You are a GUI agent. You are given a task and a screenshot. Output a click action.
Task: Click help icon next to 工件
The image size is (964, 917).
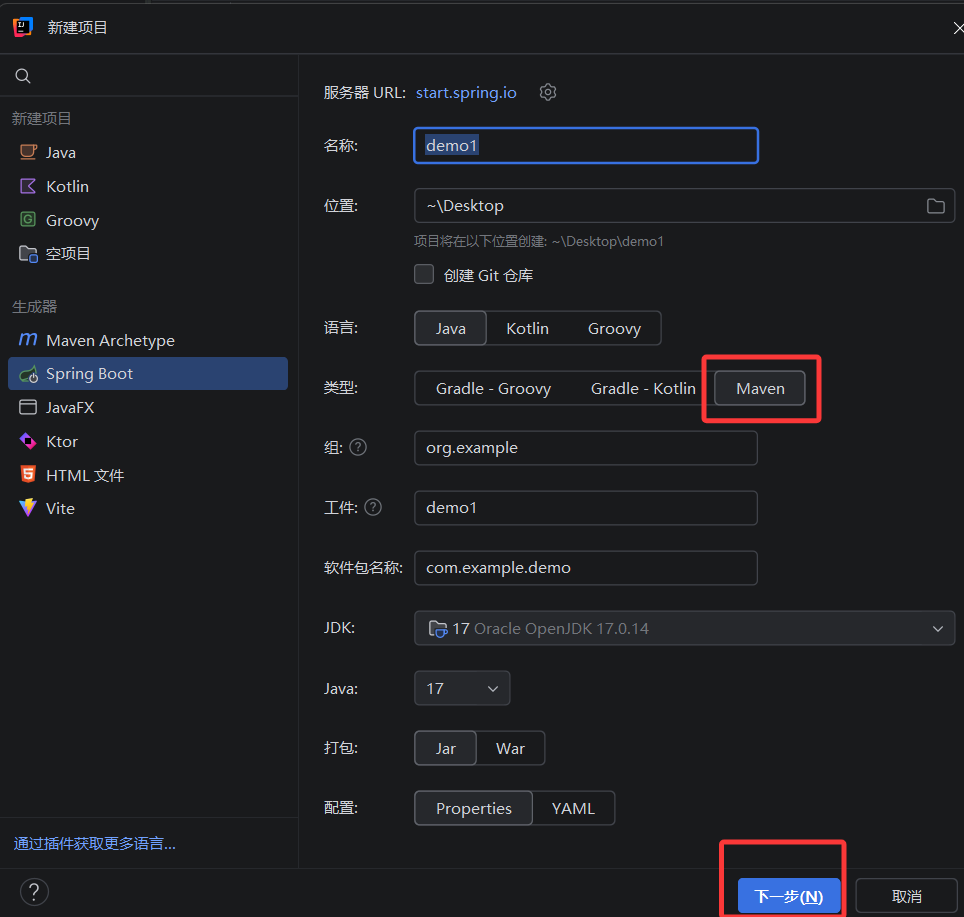click(373, 507)
